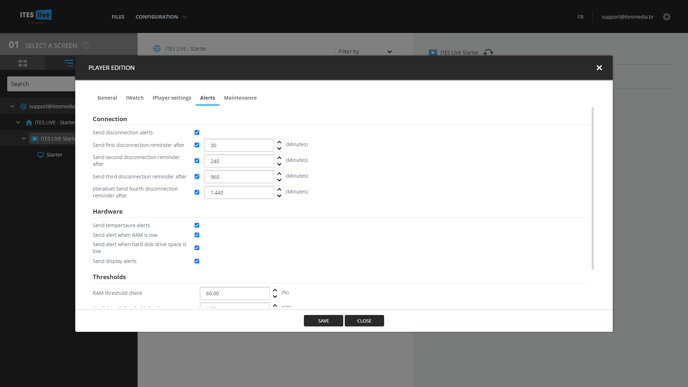
Task: Switch to grid view icon
Action: click(x=23, y=63)
